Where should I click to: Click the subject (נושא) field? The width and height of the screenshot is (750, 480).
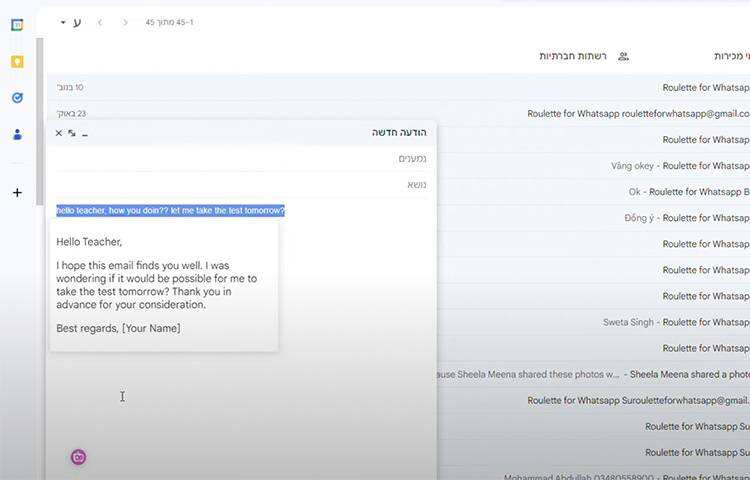click(x=240, y=185)
